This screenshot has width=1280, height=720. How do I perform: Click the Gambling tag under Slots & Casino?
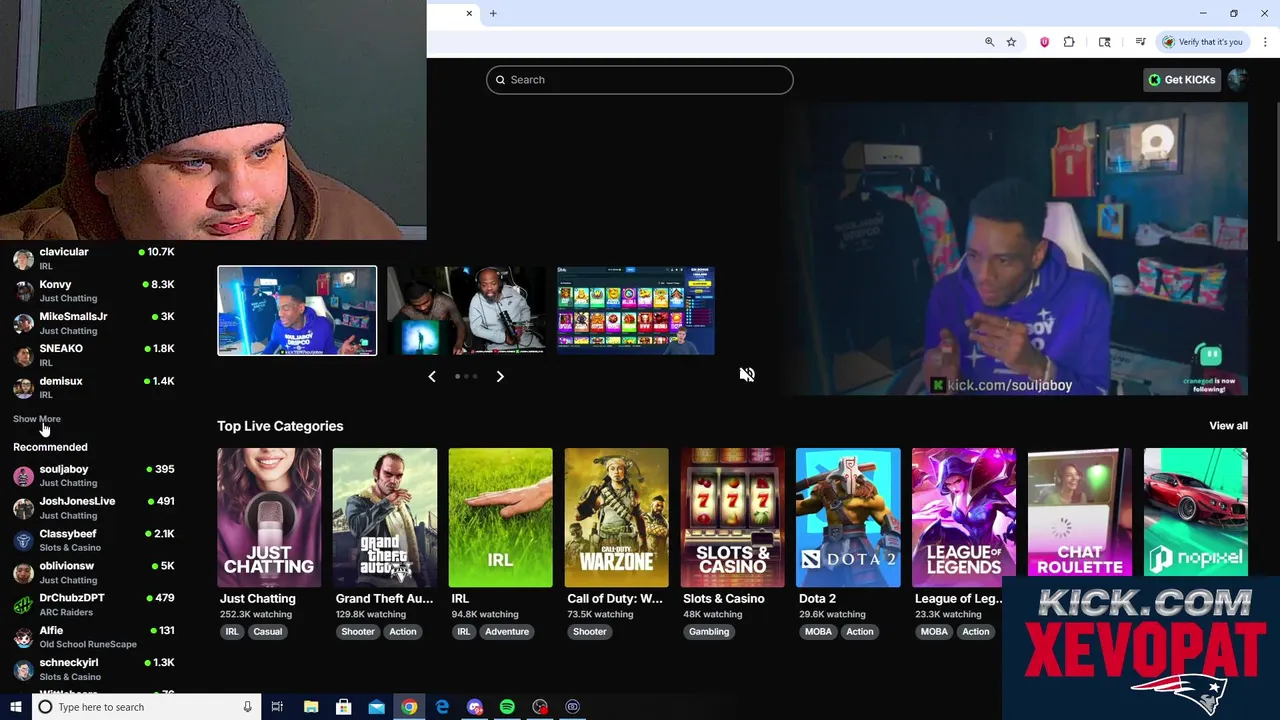[x=709, y=632]
